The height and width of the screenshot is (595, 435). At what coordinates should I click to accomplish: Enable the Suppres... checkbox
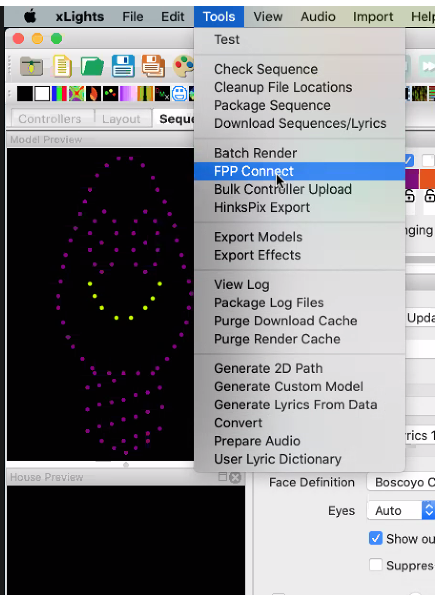375,565
